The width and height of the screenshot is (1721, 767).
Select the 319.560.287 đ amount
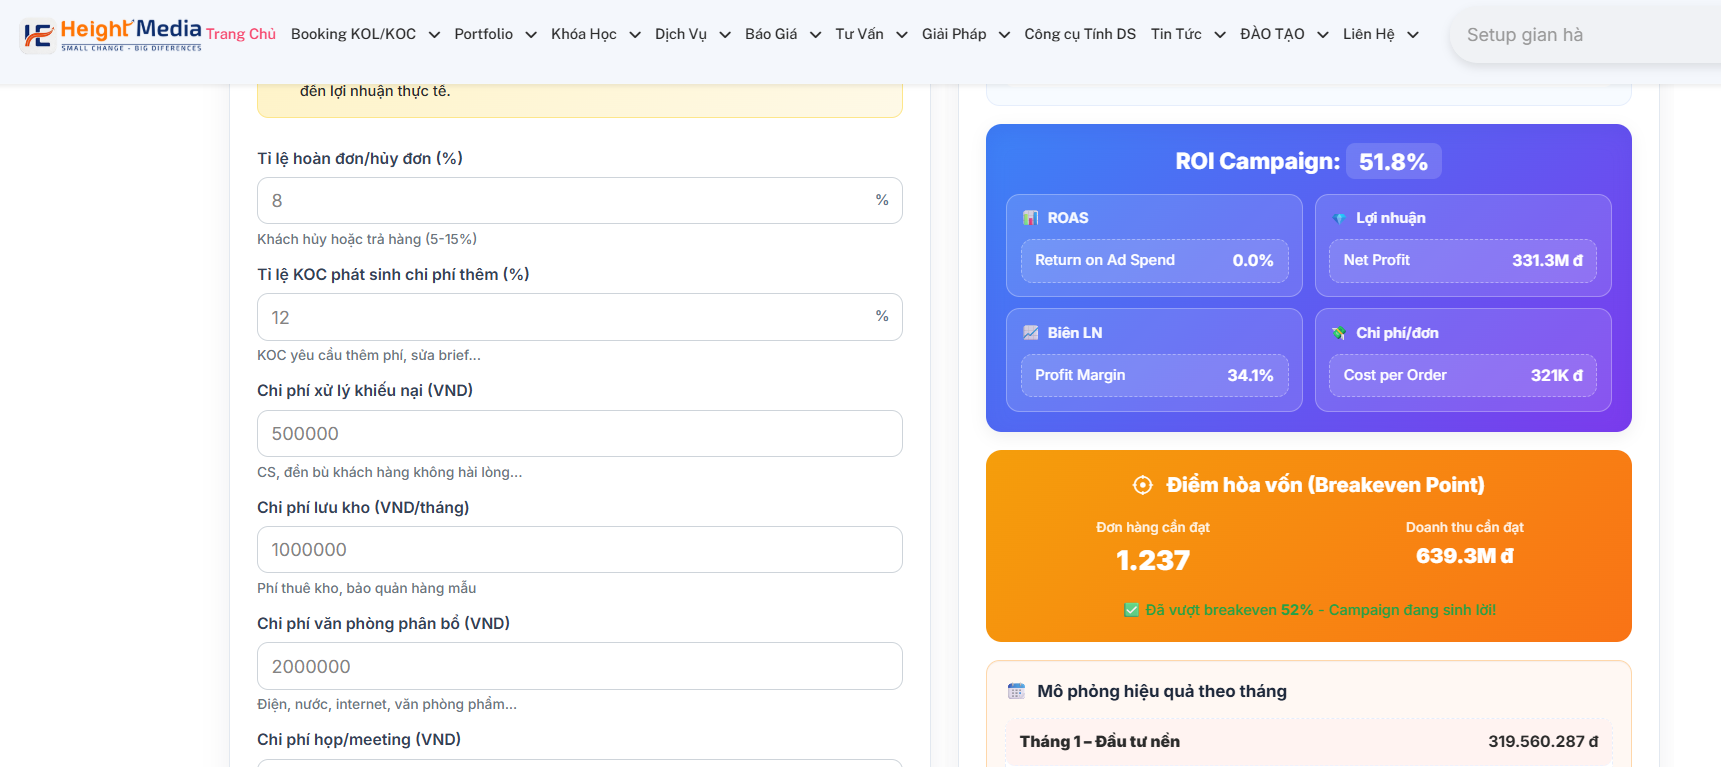[1543, 741]
